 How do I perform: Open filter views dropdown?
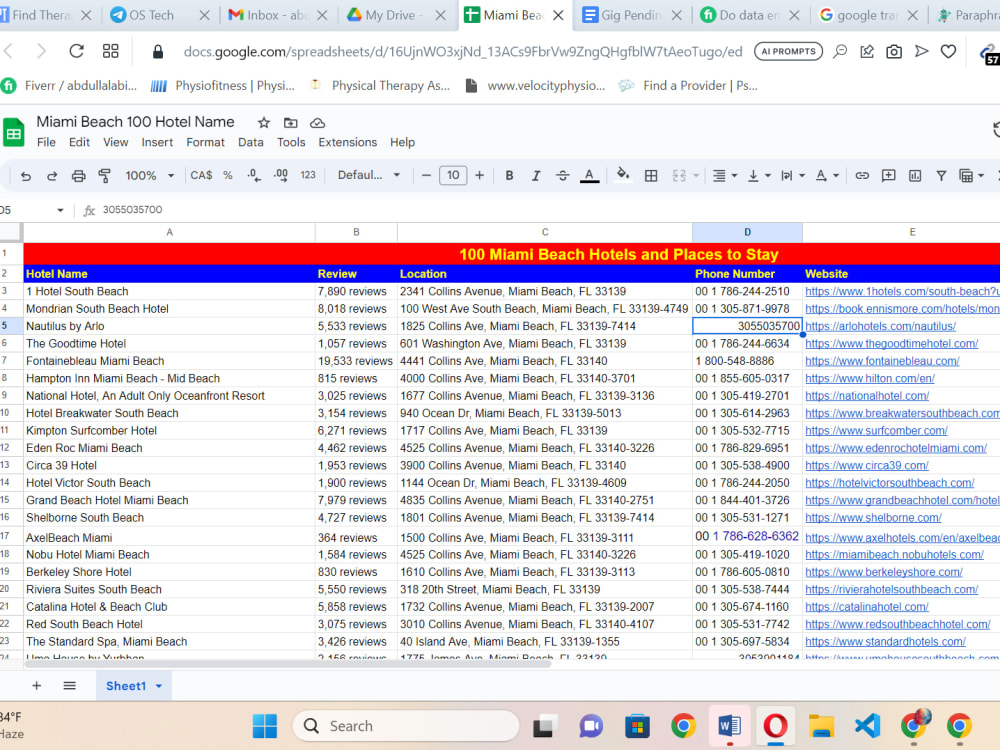972,175
